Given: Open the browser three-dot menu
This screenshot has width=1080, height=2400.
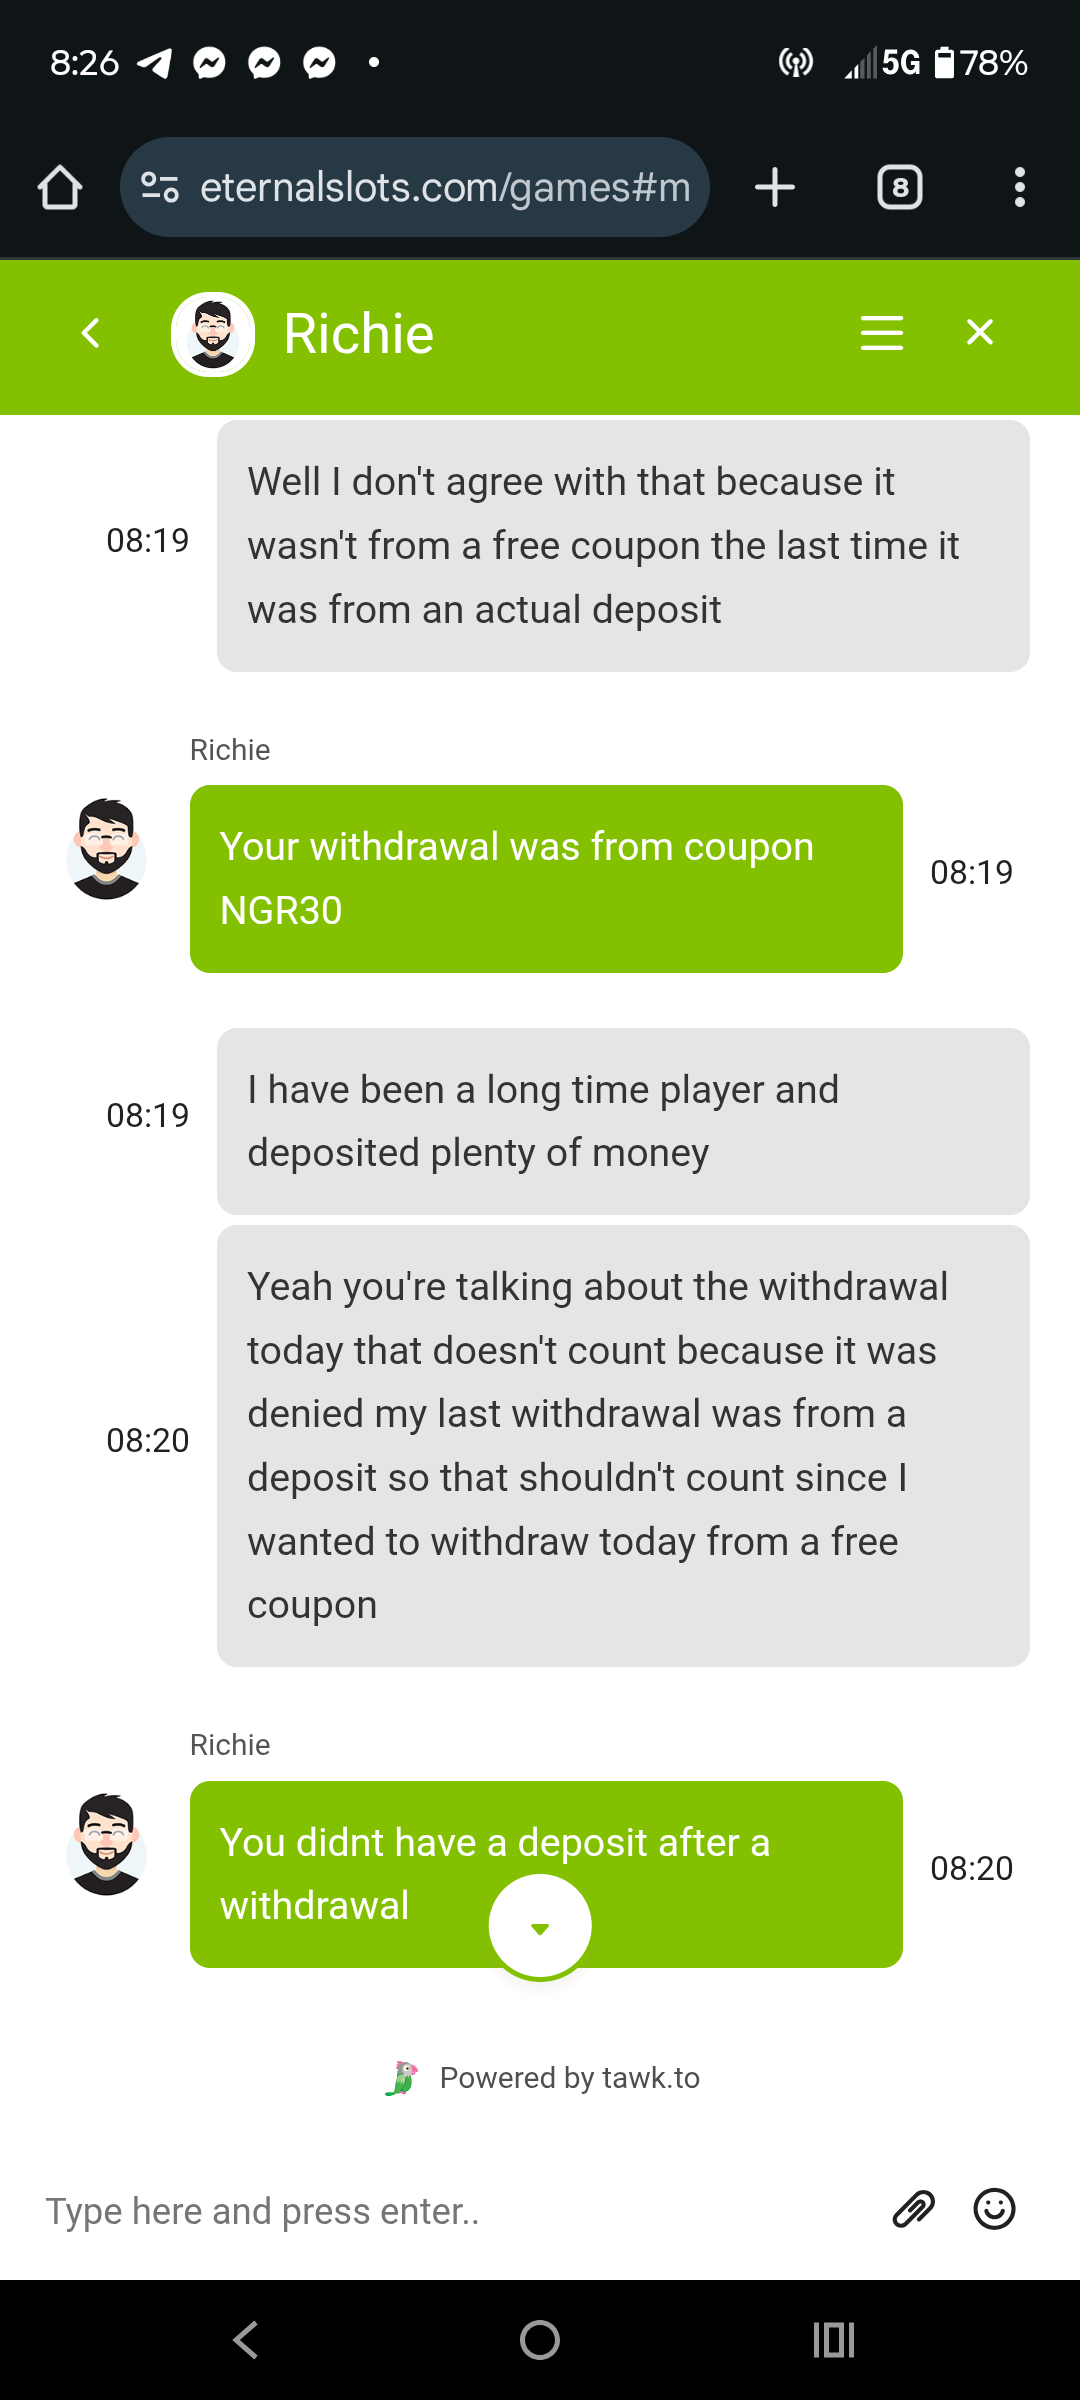Looking at the screenshot, I should pos(1019,187).
